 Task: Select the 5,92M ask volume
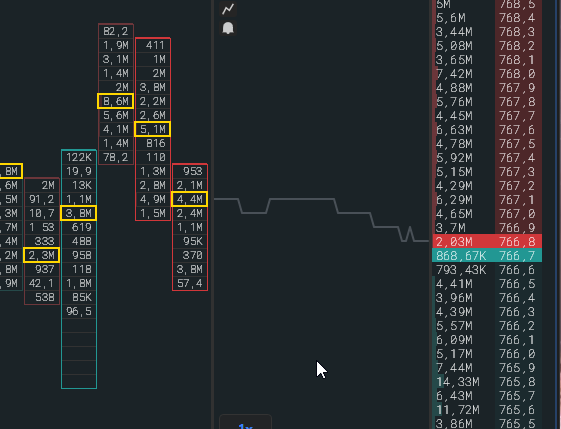pos(454,158)
